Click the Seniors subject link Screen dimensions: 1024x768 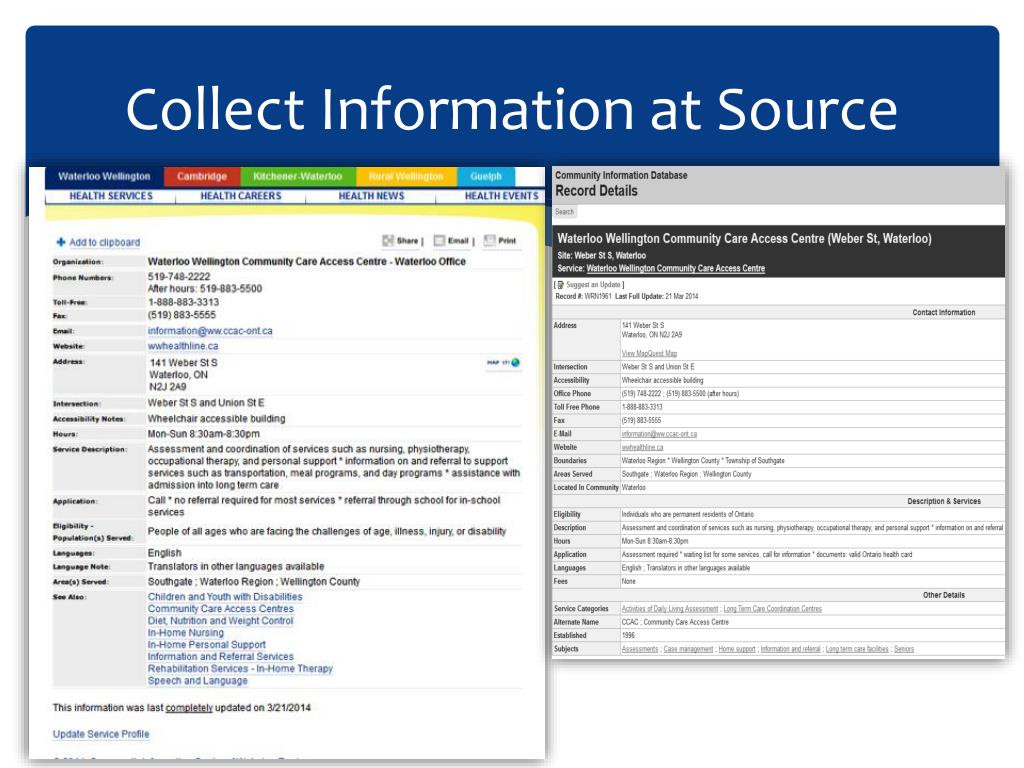[904, 649]
